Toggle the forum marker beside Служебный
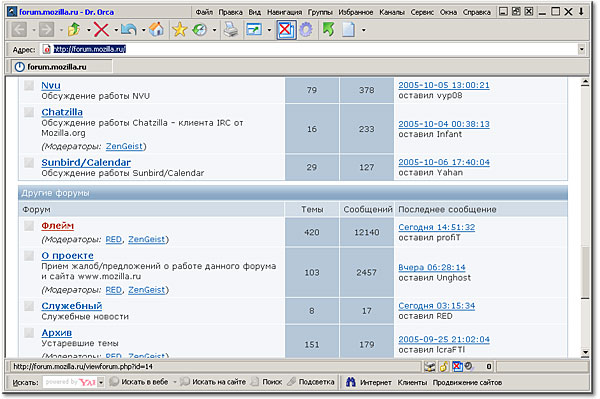This screenshot has height=399, width=600. 29,306
